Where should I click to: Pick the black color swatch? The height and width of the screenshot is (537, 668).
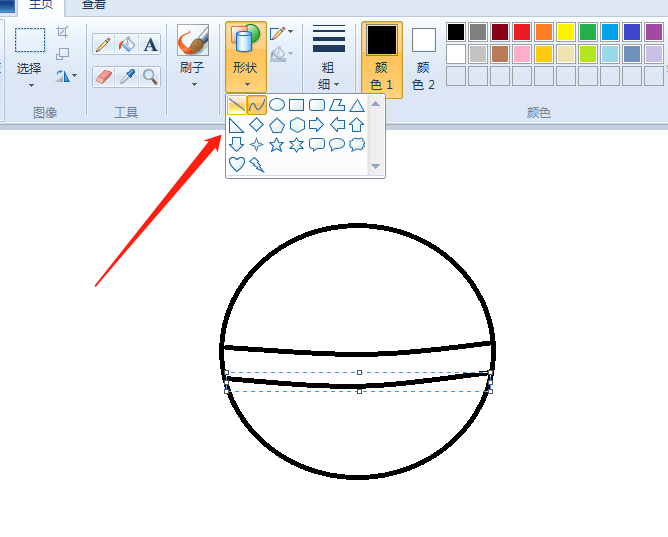tap(456, 32)
